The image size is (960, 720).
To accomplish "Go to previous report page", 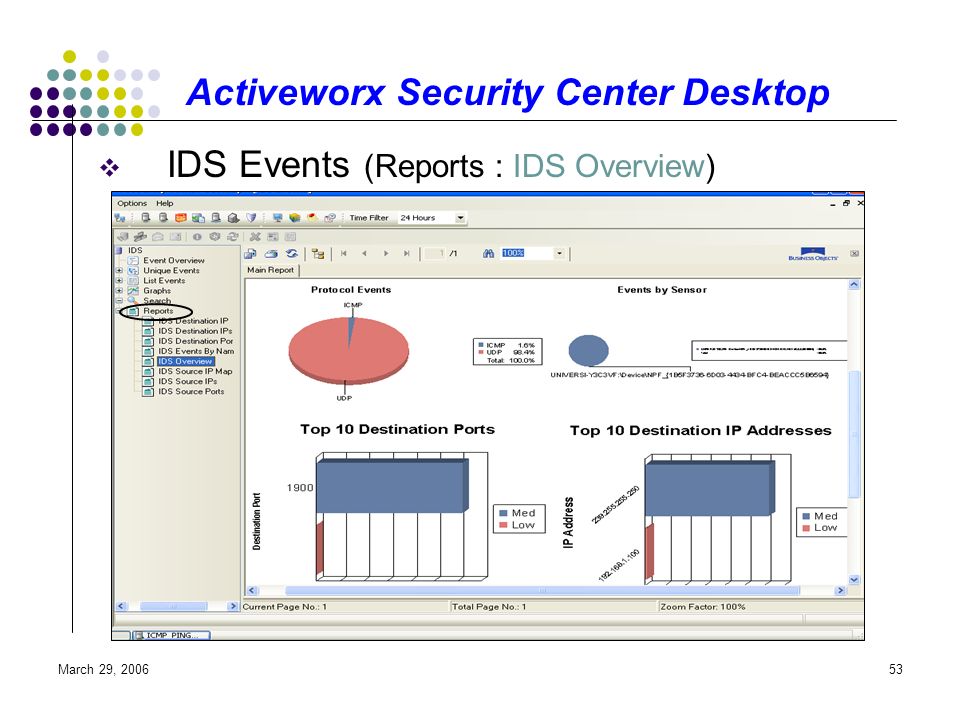I will pos(364,253).
